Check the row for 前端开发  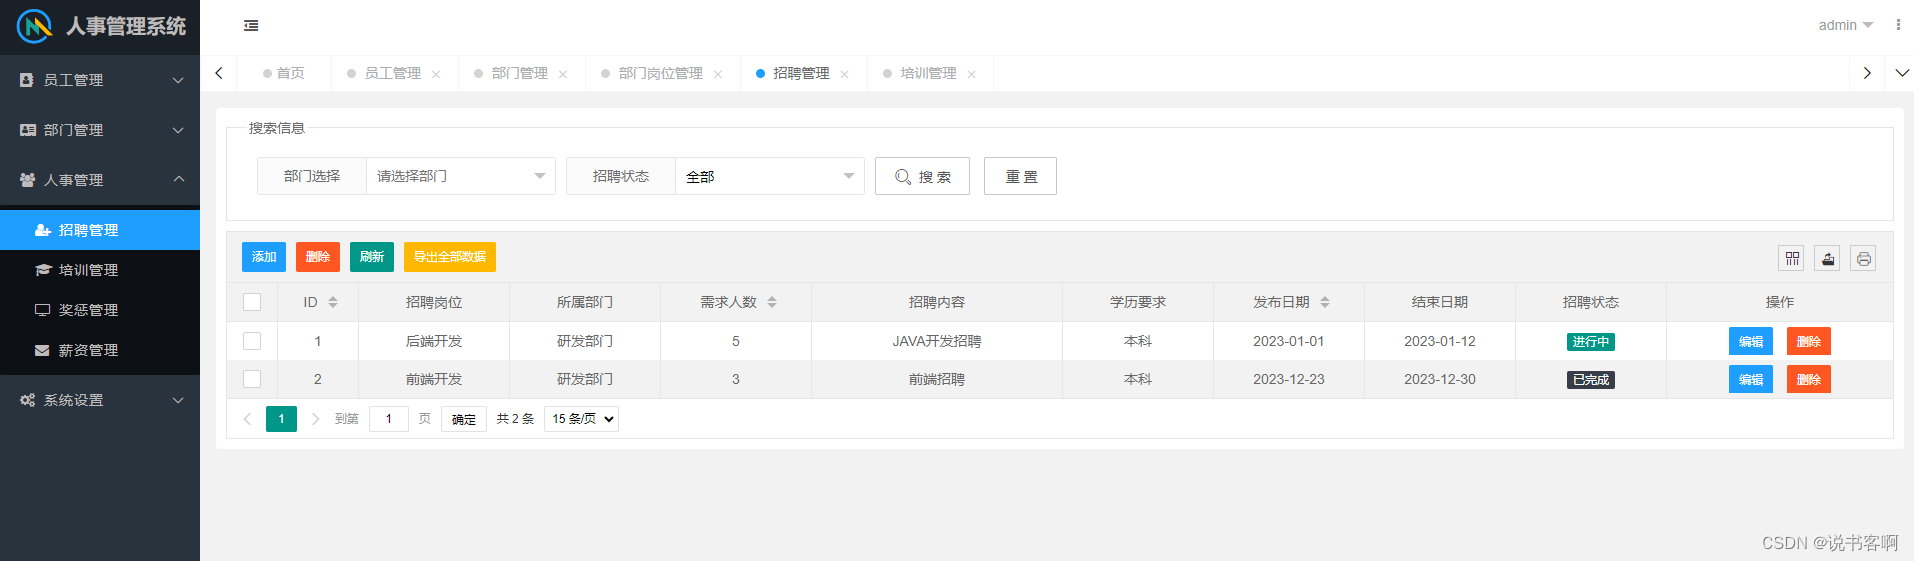tap(252, 379)
